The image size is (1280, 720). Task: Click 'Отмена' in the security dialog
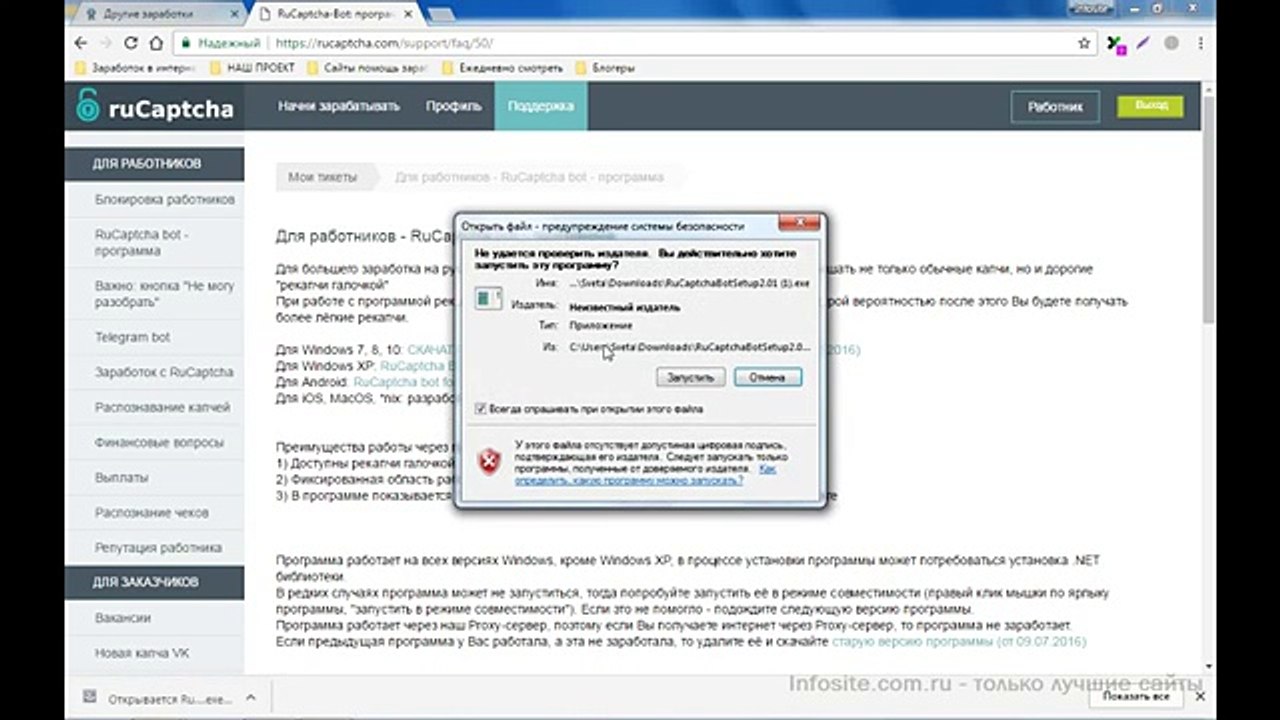tap(768, 377)
